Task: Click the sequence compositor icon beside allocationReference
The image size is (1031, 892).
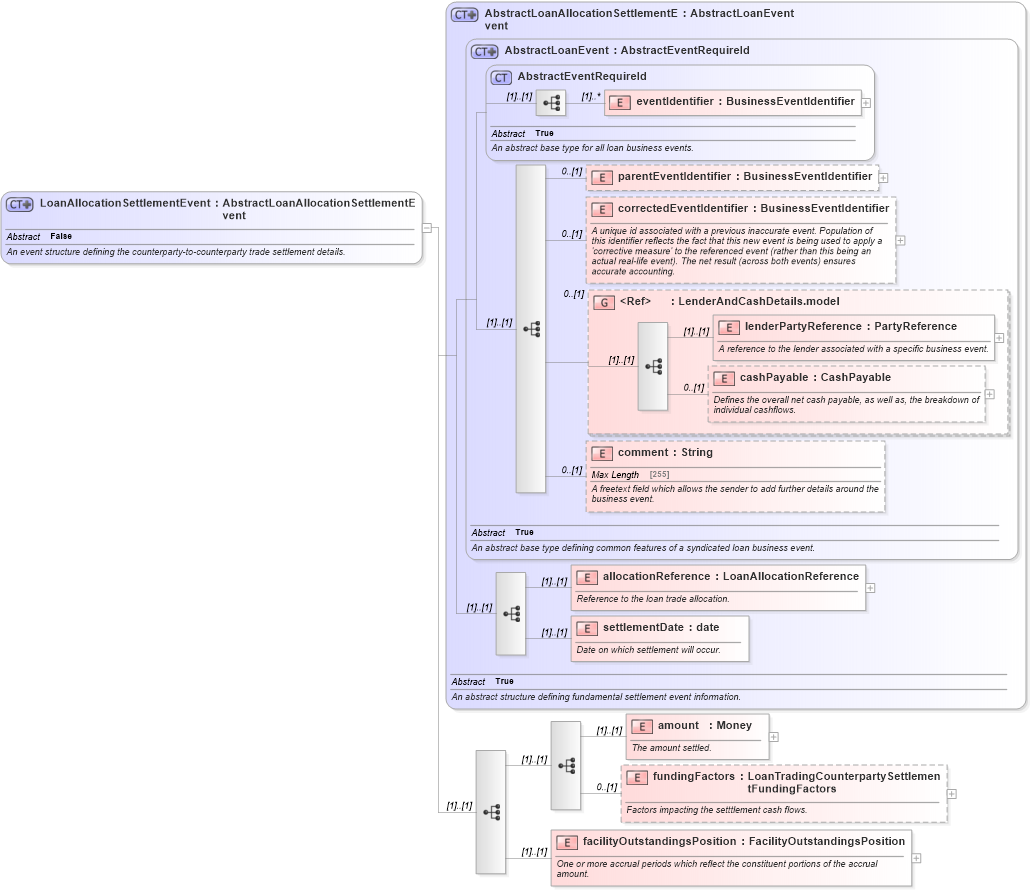Action: (511, 615)
